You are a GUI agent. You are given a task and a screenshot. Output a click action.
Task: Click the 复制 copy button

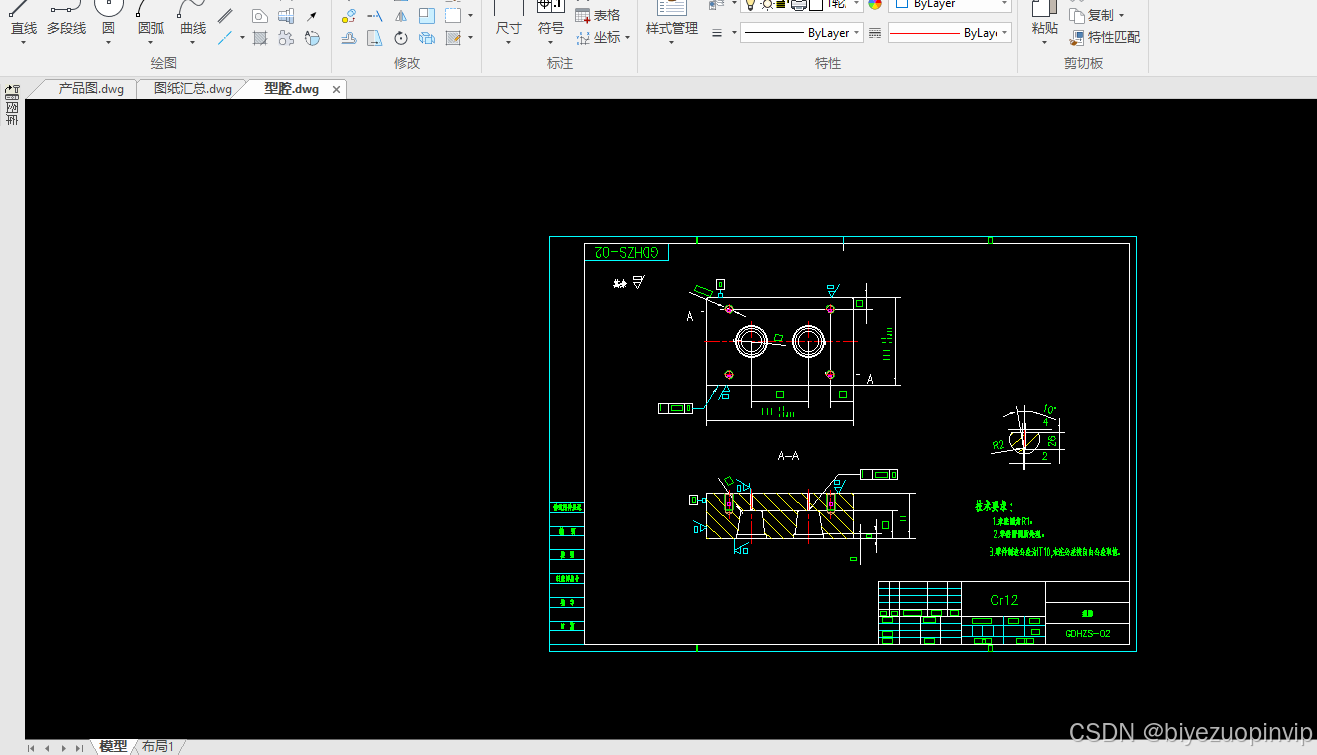click(1097, 15)
